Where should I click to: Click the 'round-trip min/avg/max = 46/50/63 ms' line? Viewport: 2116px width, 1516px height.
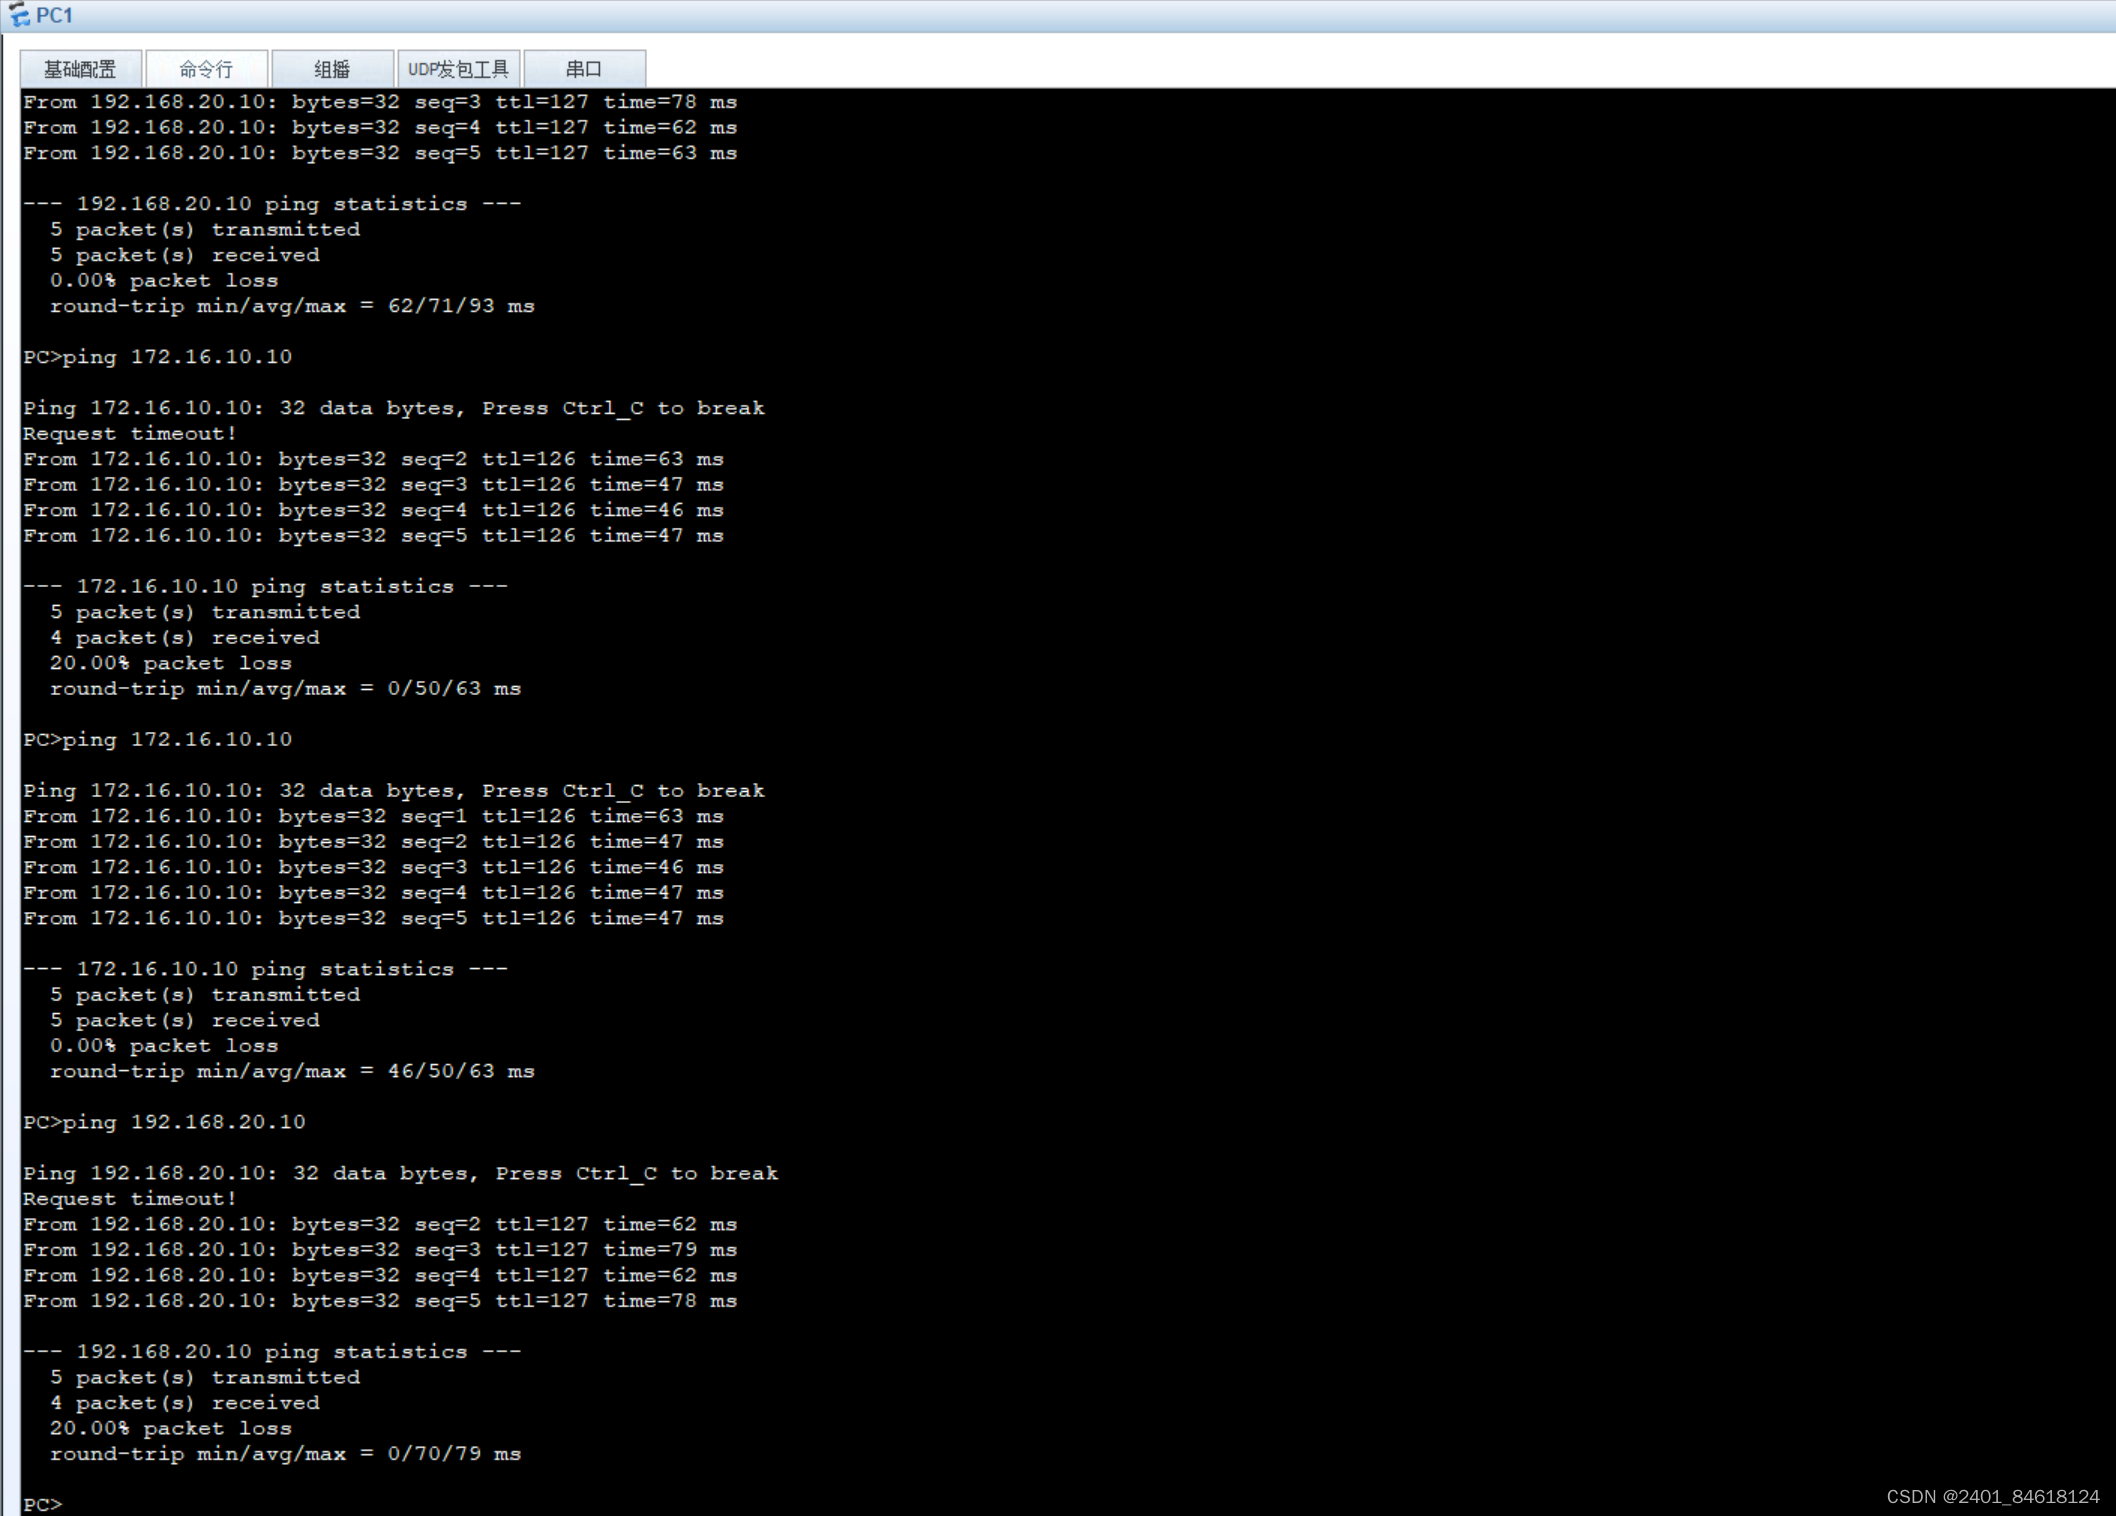coord(292,1071)
